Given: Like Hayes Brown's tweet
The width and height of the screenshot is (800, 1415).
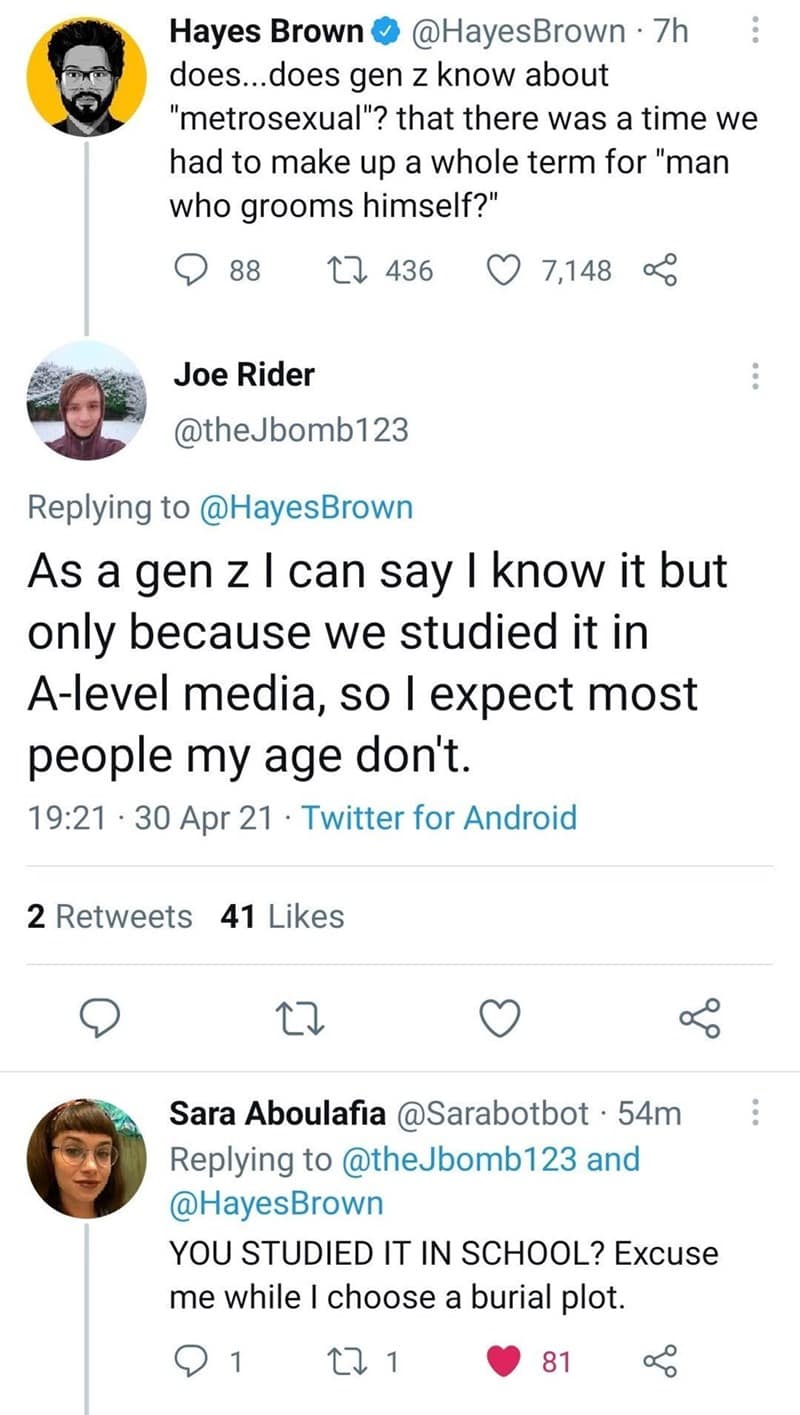Looking at the screenshot, I should (x=503, y=269).
